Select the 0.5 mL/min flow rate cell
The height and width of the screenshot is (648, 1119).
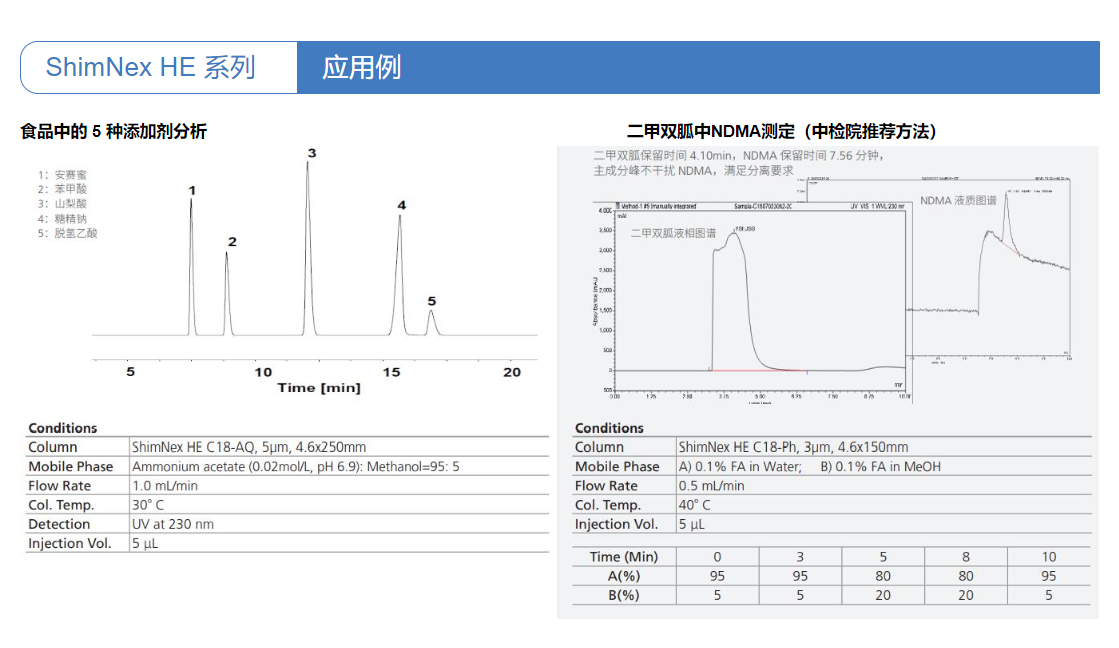tap(711, 486)
